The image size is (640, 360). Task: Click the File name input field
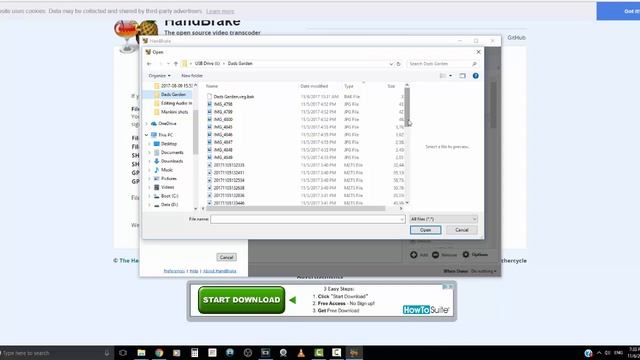[x=307, y=220]
